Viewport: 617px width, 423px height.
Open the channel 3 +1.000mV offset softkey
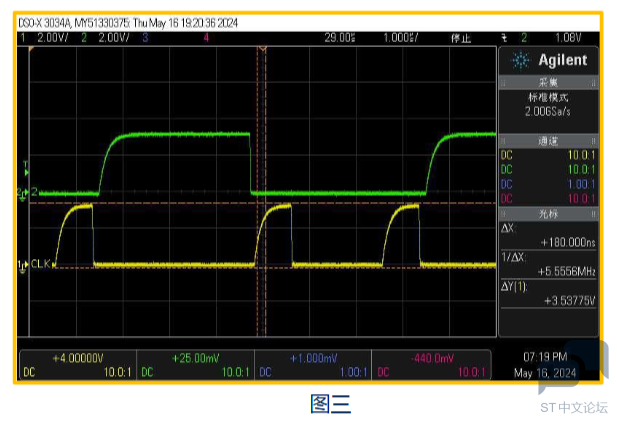point(313,364)
